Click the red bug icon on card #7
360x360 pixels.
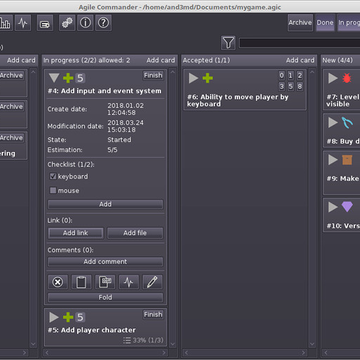click(347, 78)
